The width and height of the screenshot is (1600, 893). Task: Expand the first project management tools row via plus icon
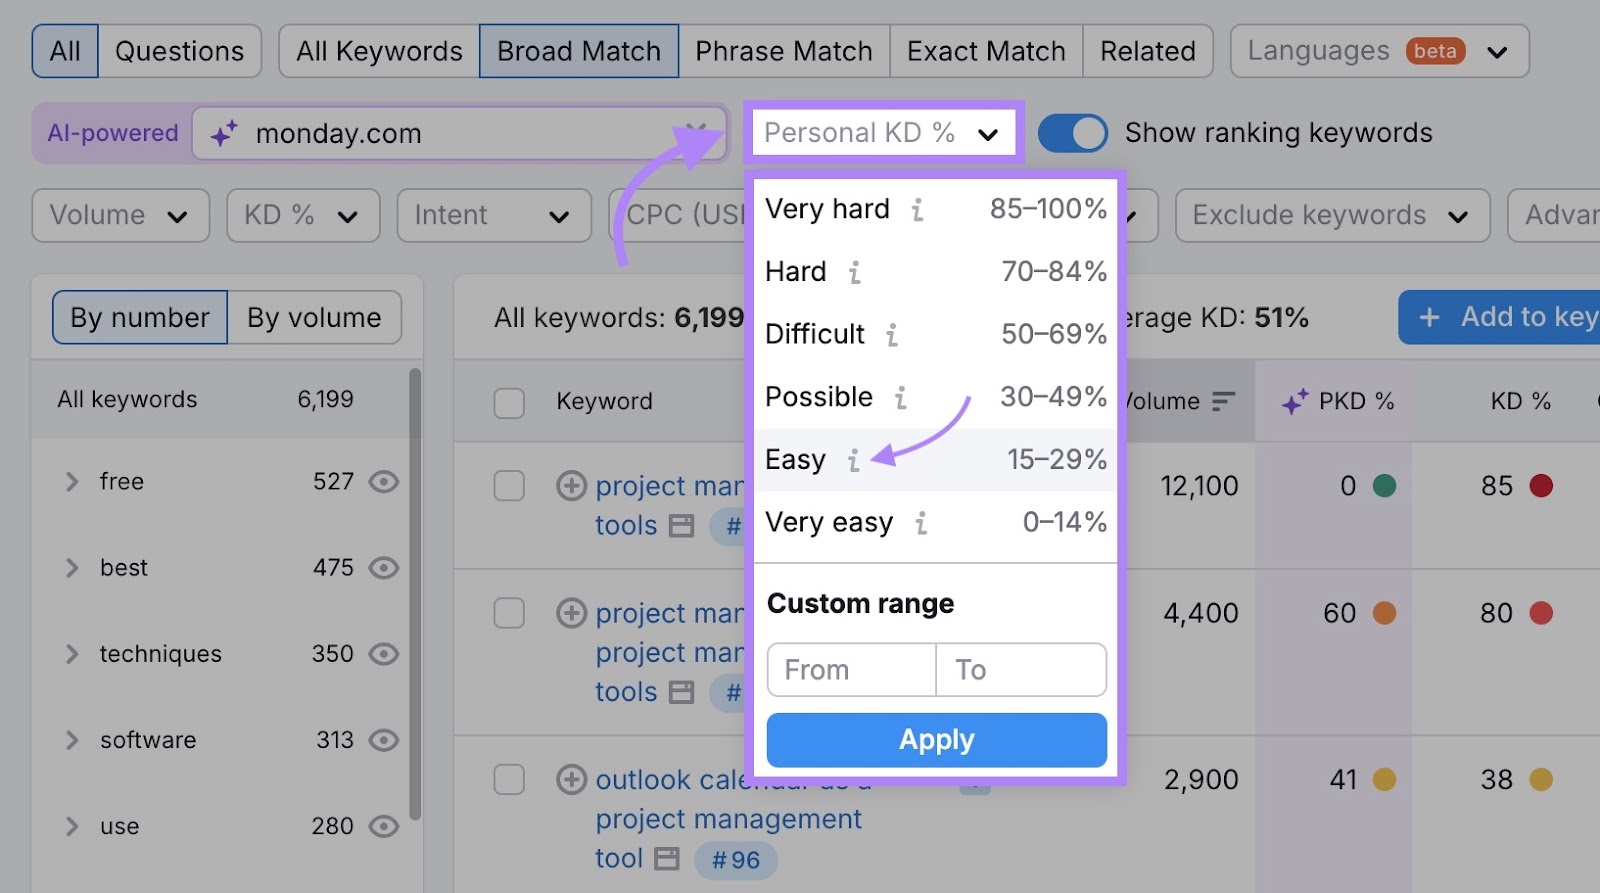pos(571,485)
